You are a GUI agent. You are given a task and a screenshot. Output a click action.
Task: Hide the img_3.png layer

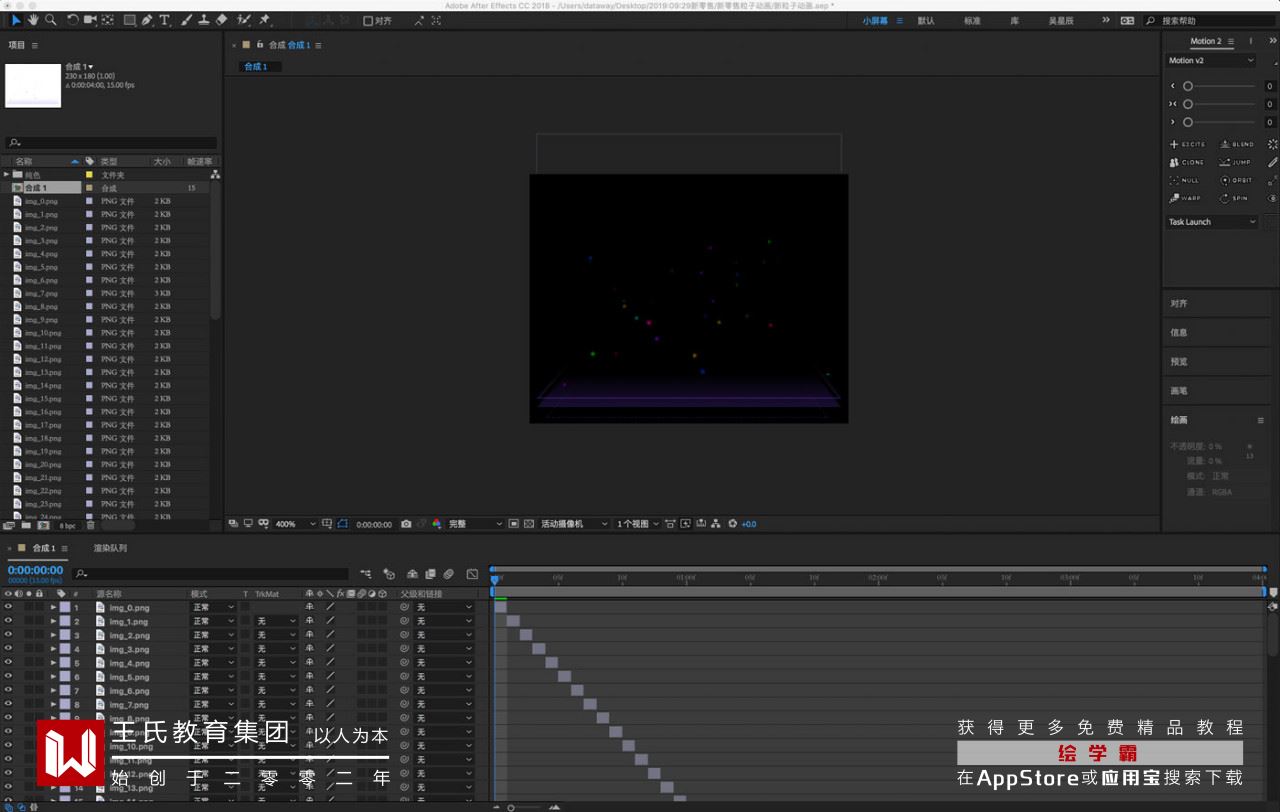[x=8, y=649]
